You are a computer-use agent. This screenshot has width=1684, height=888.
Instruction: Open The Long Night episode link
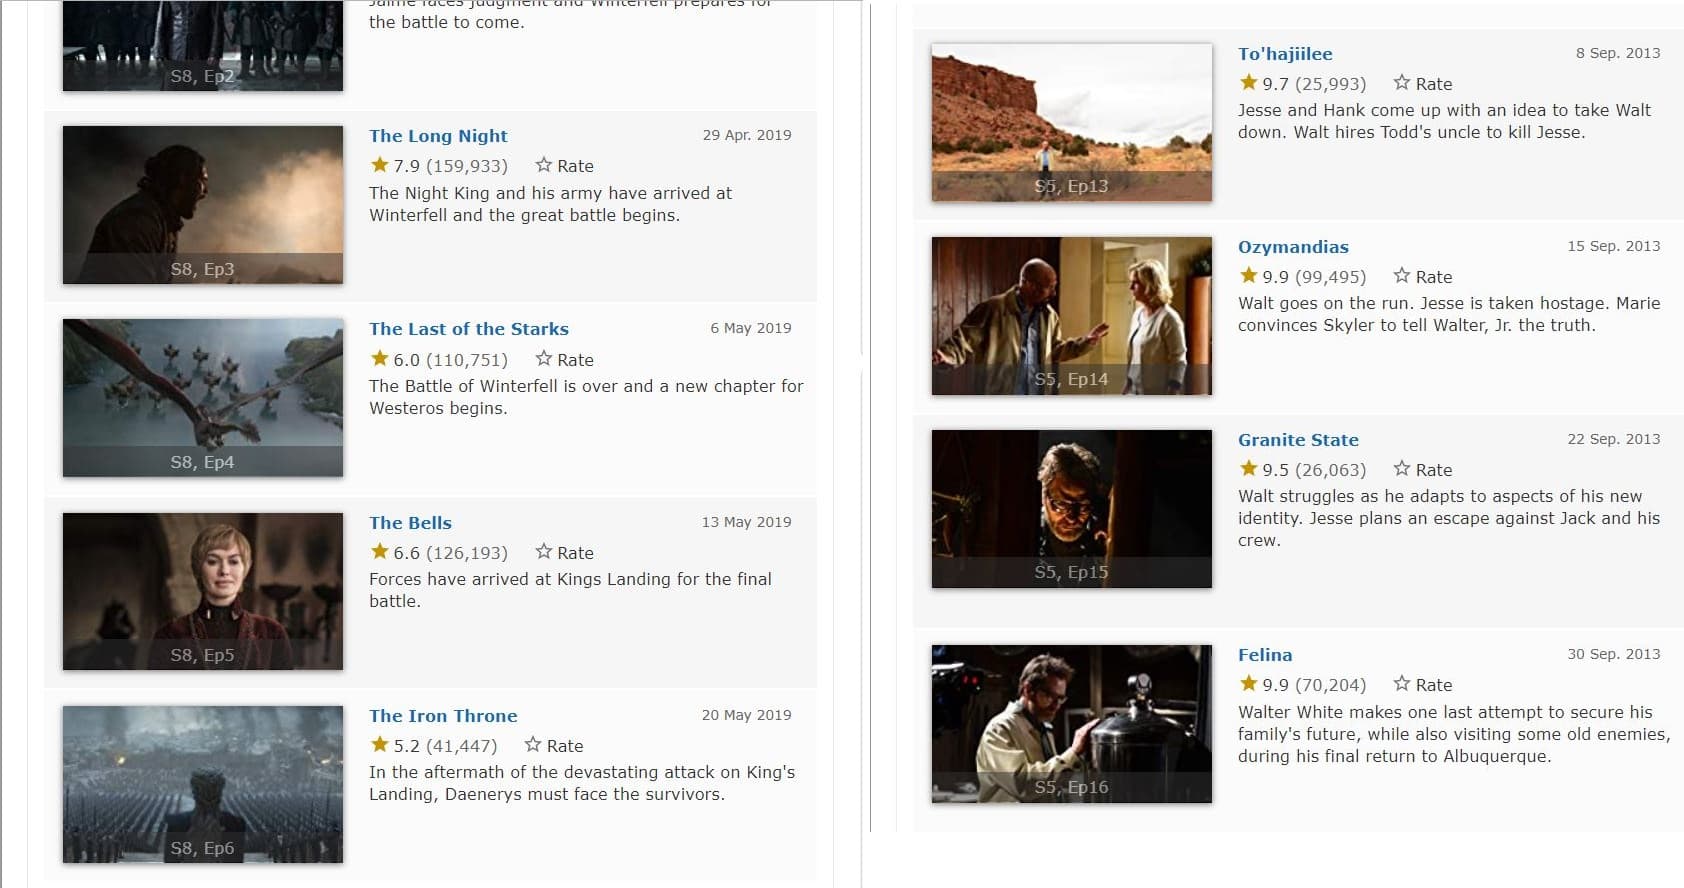[x=438, y=136]
